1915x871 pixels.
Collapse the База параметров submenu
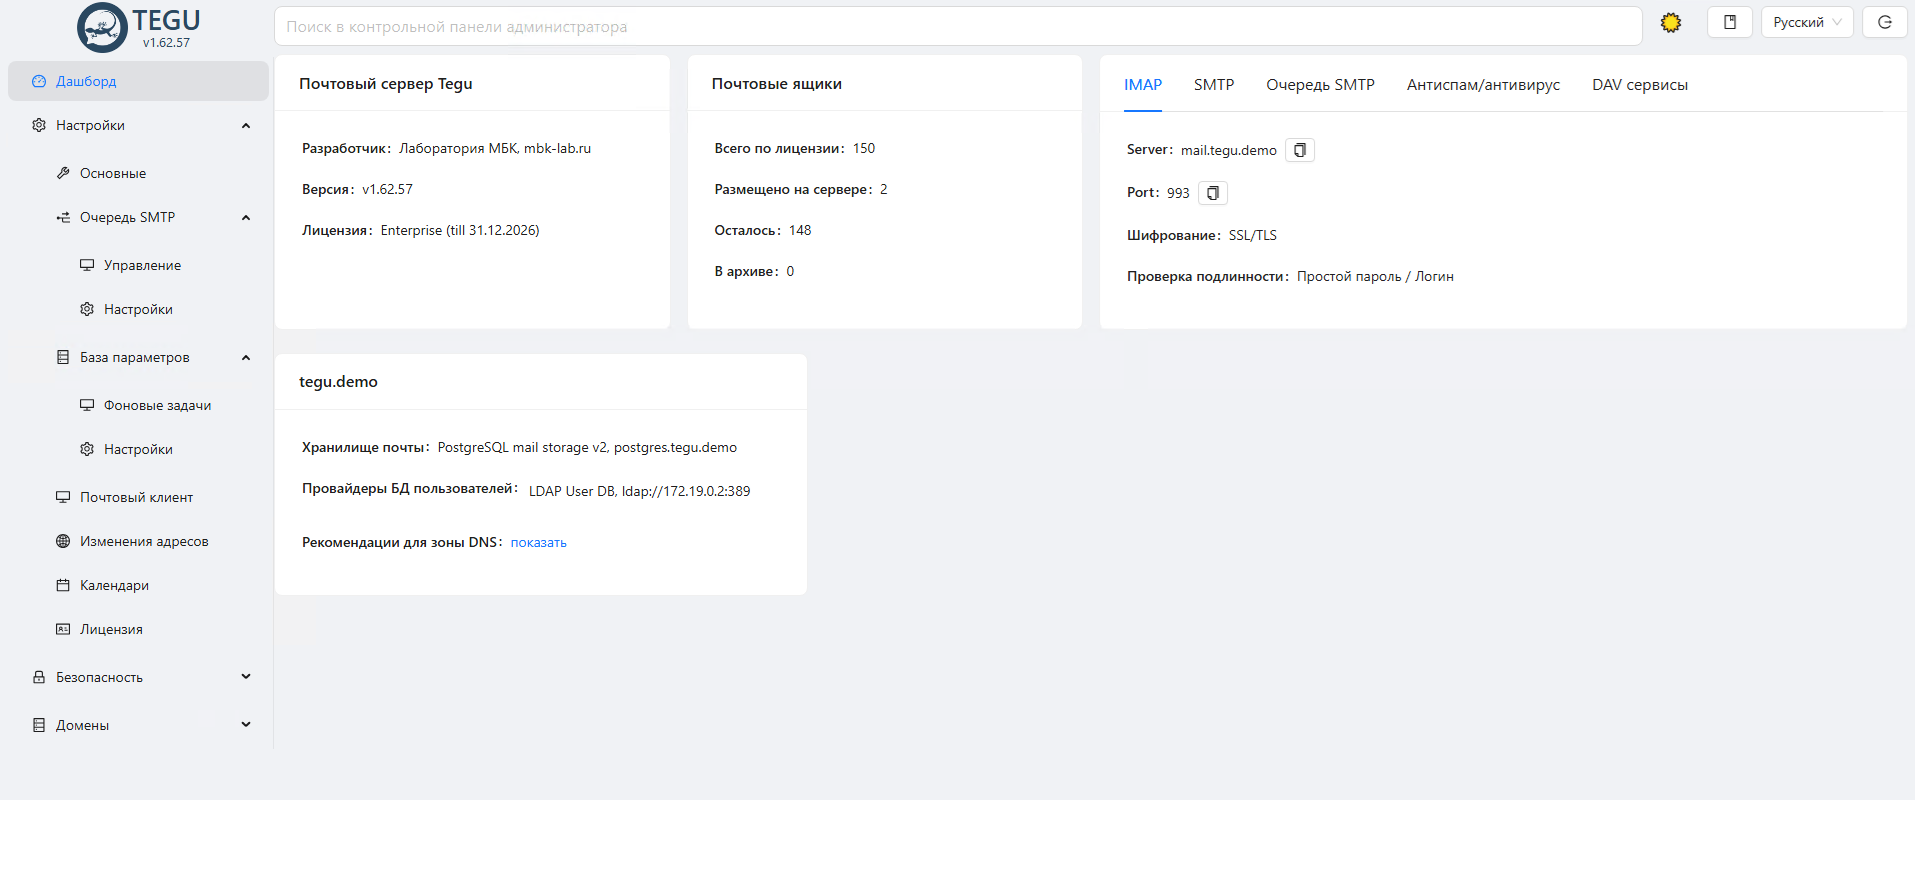pos(246,358)
